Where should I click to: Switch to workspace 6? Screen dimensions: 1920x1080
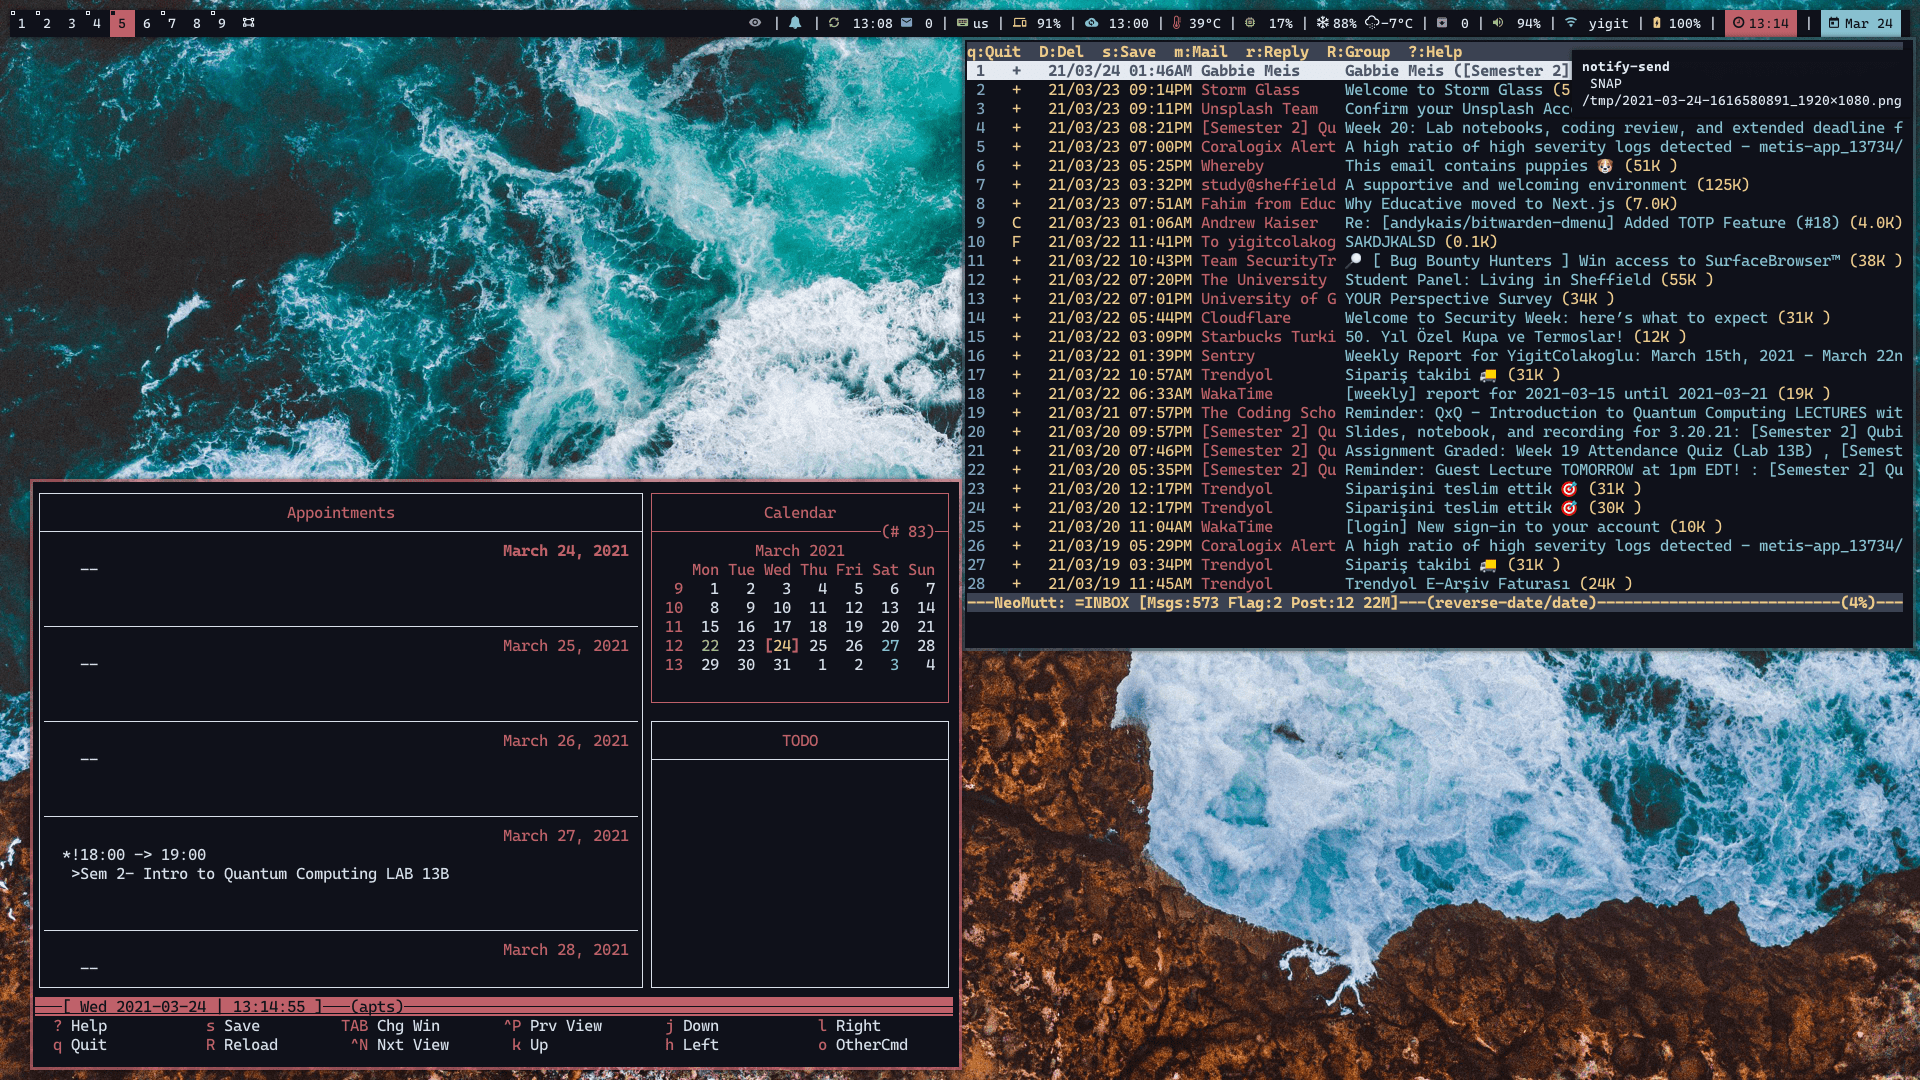(147, 23)
